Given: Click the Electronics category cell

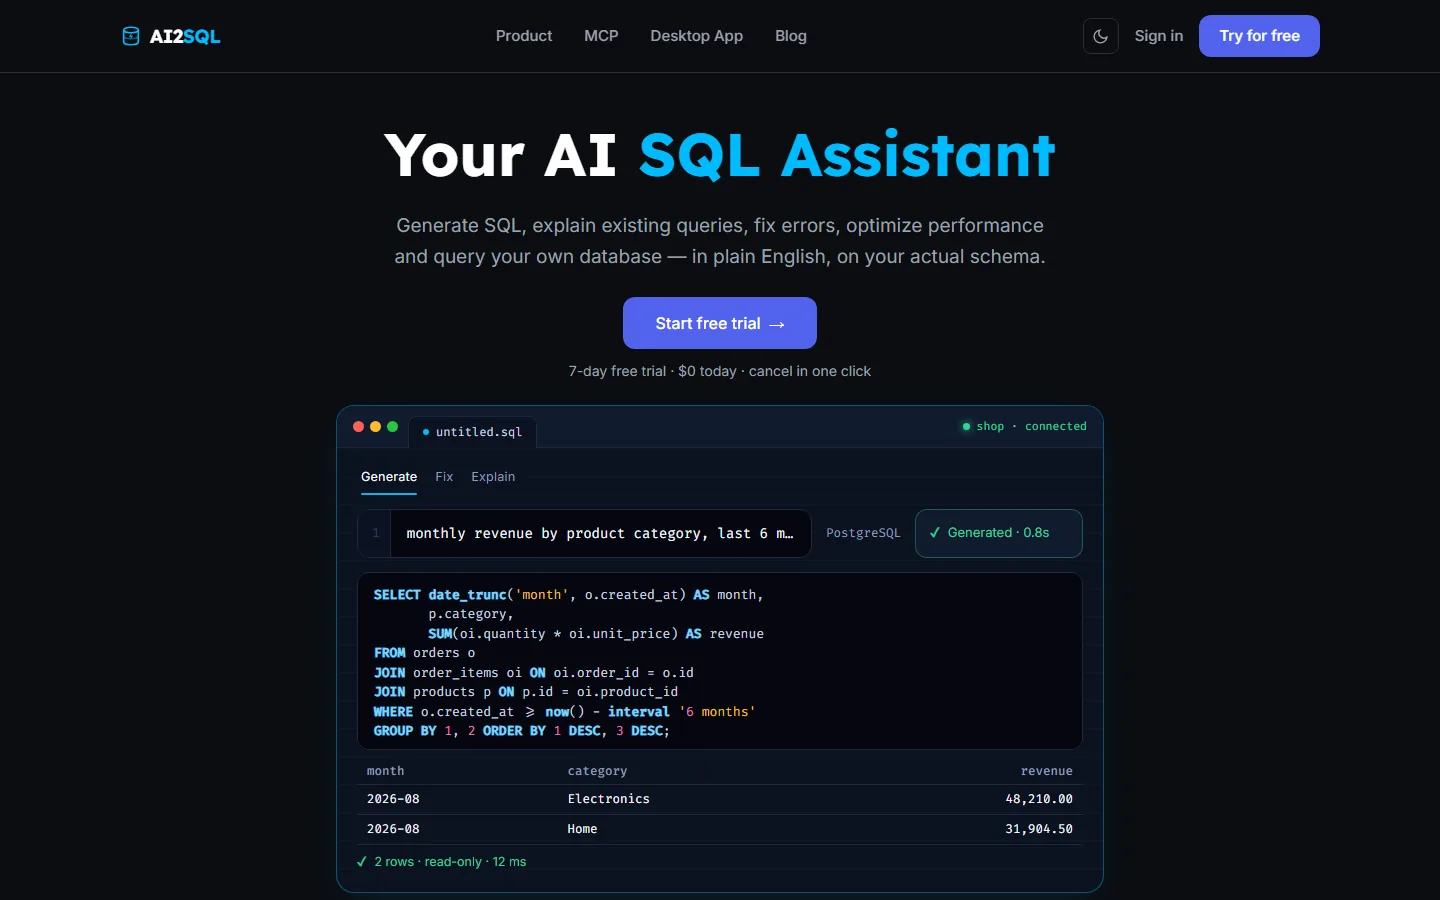Looking at the screenshot, I should [608, 799].
